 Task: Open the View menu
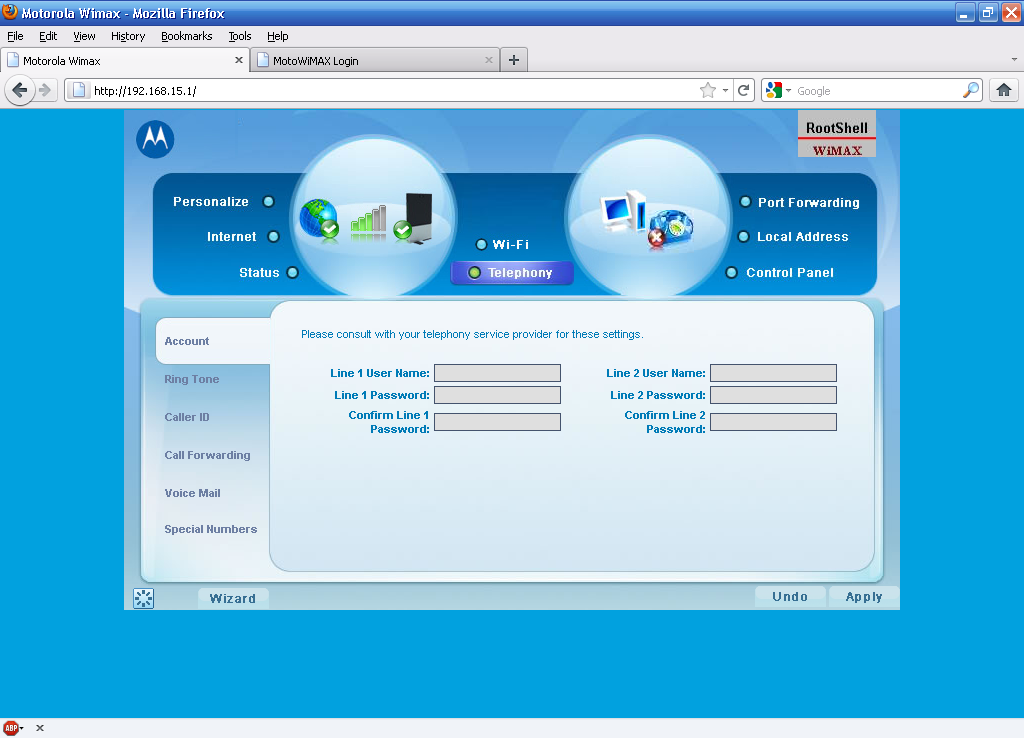pyautogui.click(x=84, y=36)
